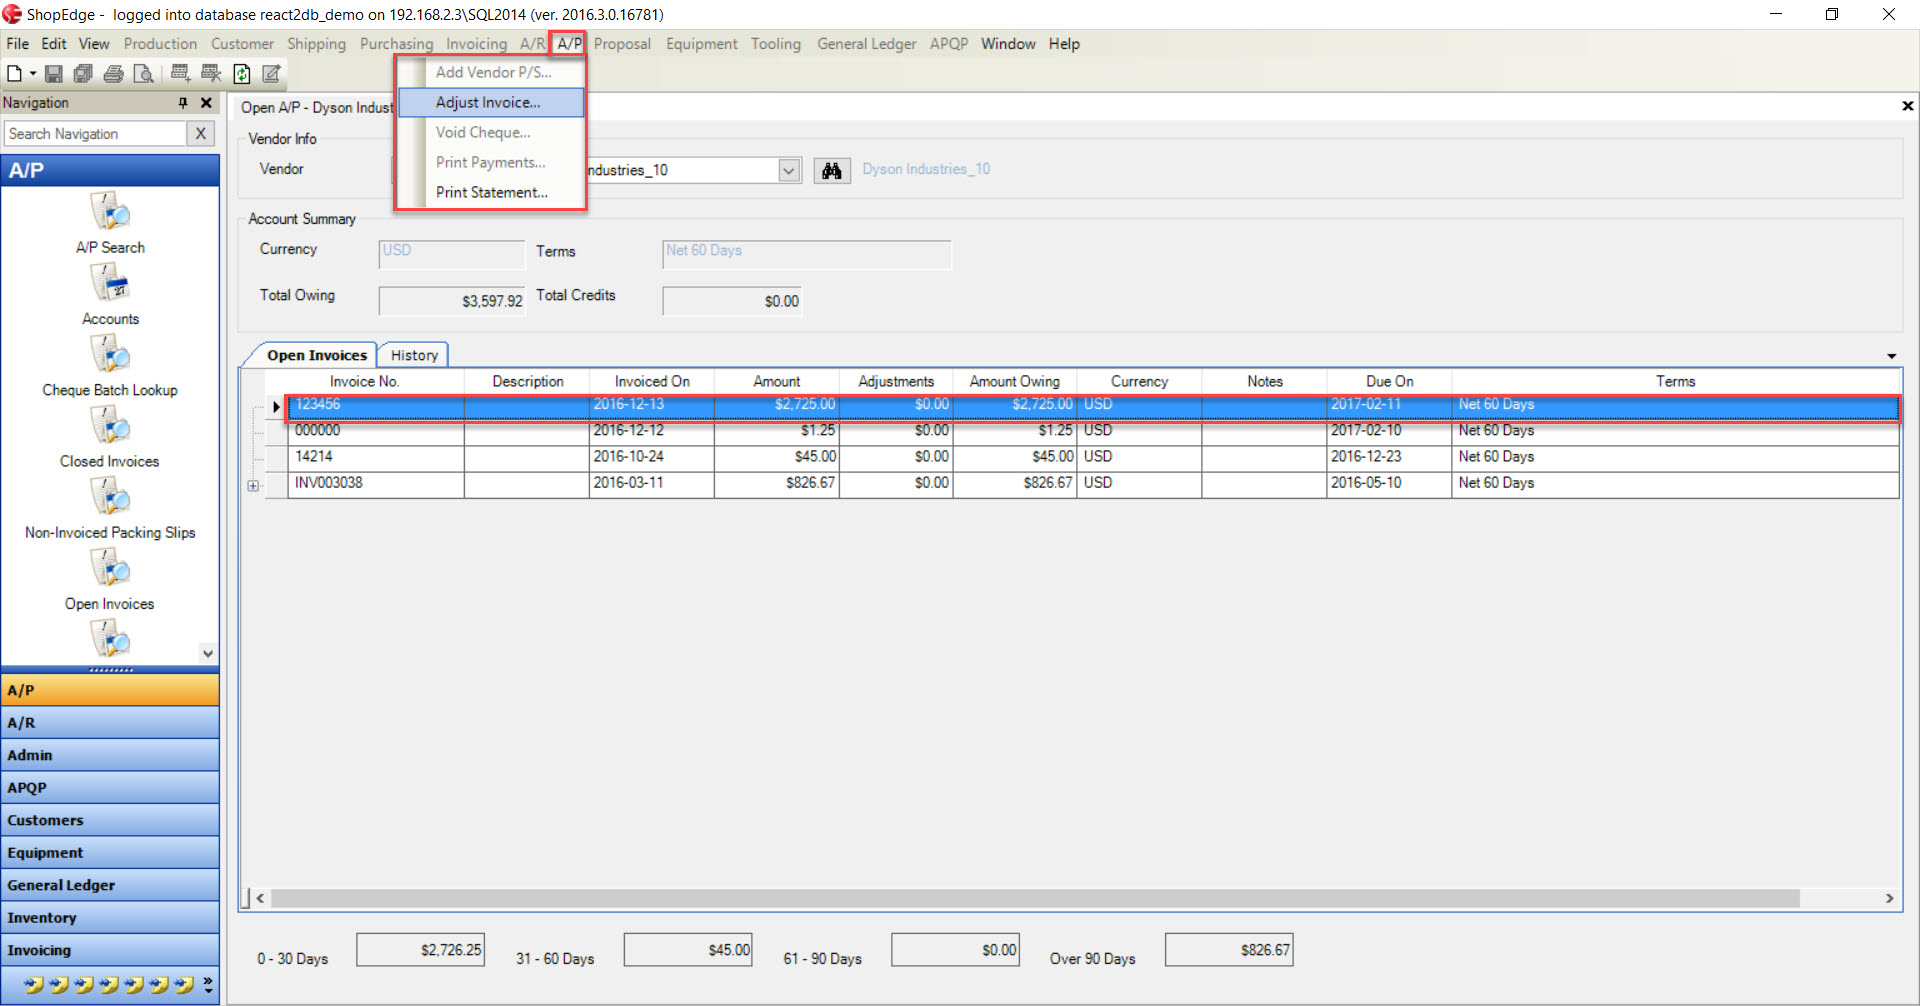
Task: Click the Delete Row toolbar icon
Action: [211, 73]
